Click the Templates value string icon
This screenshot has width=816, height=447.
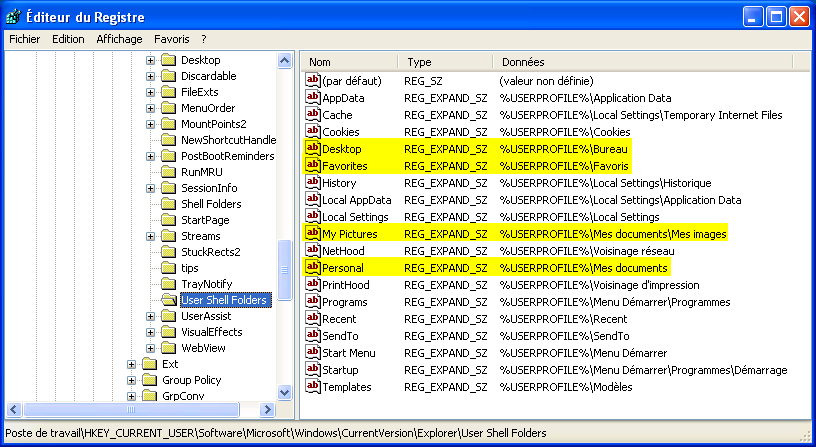[x=312, y=386]
